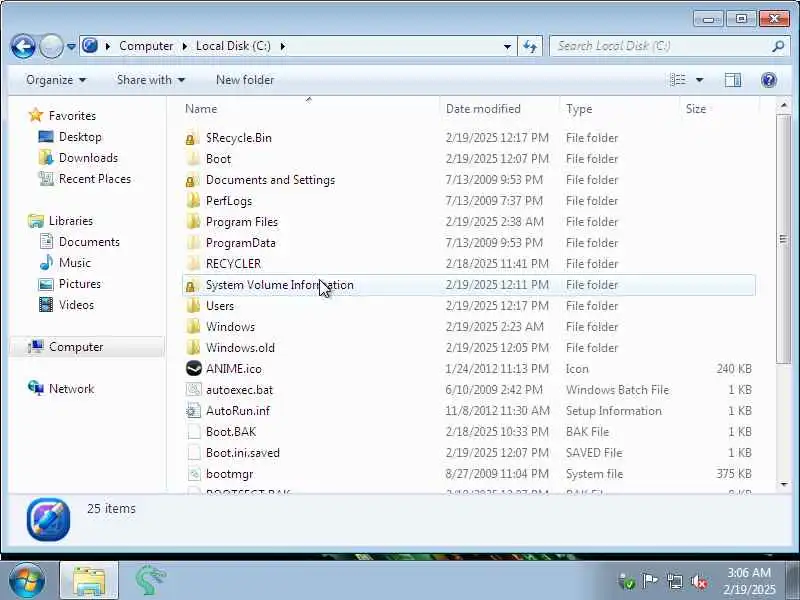This screenshot has width=800, height=600.
Task: Click the search magnifier icon
Action: click(x=778, y=46)
